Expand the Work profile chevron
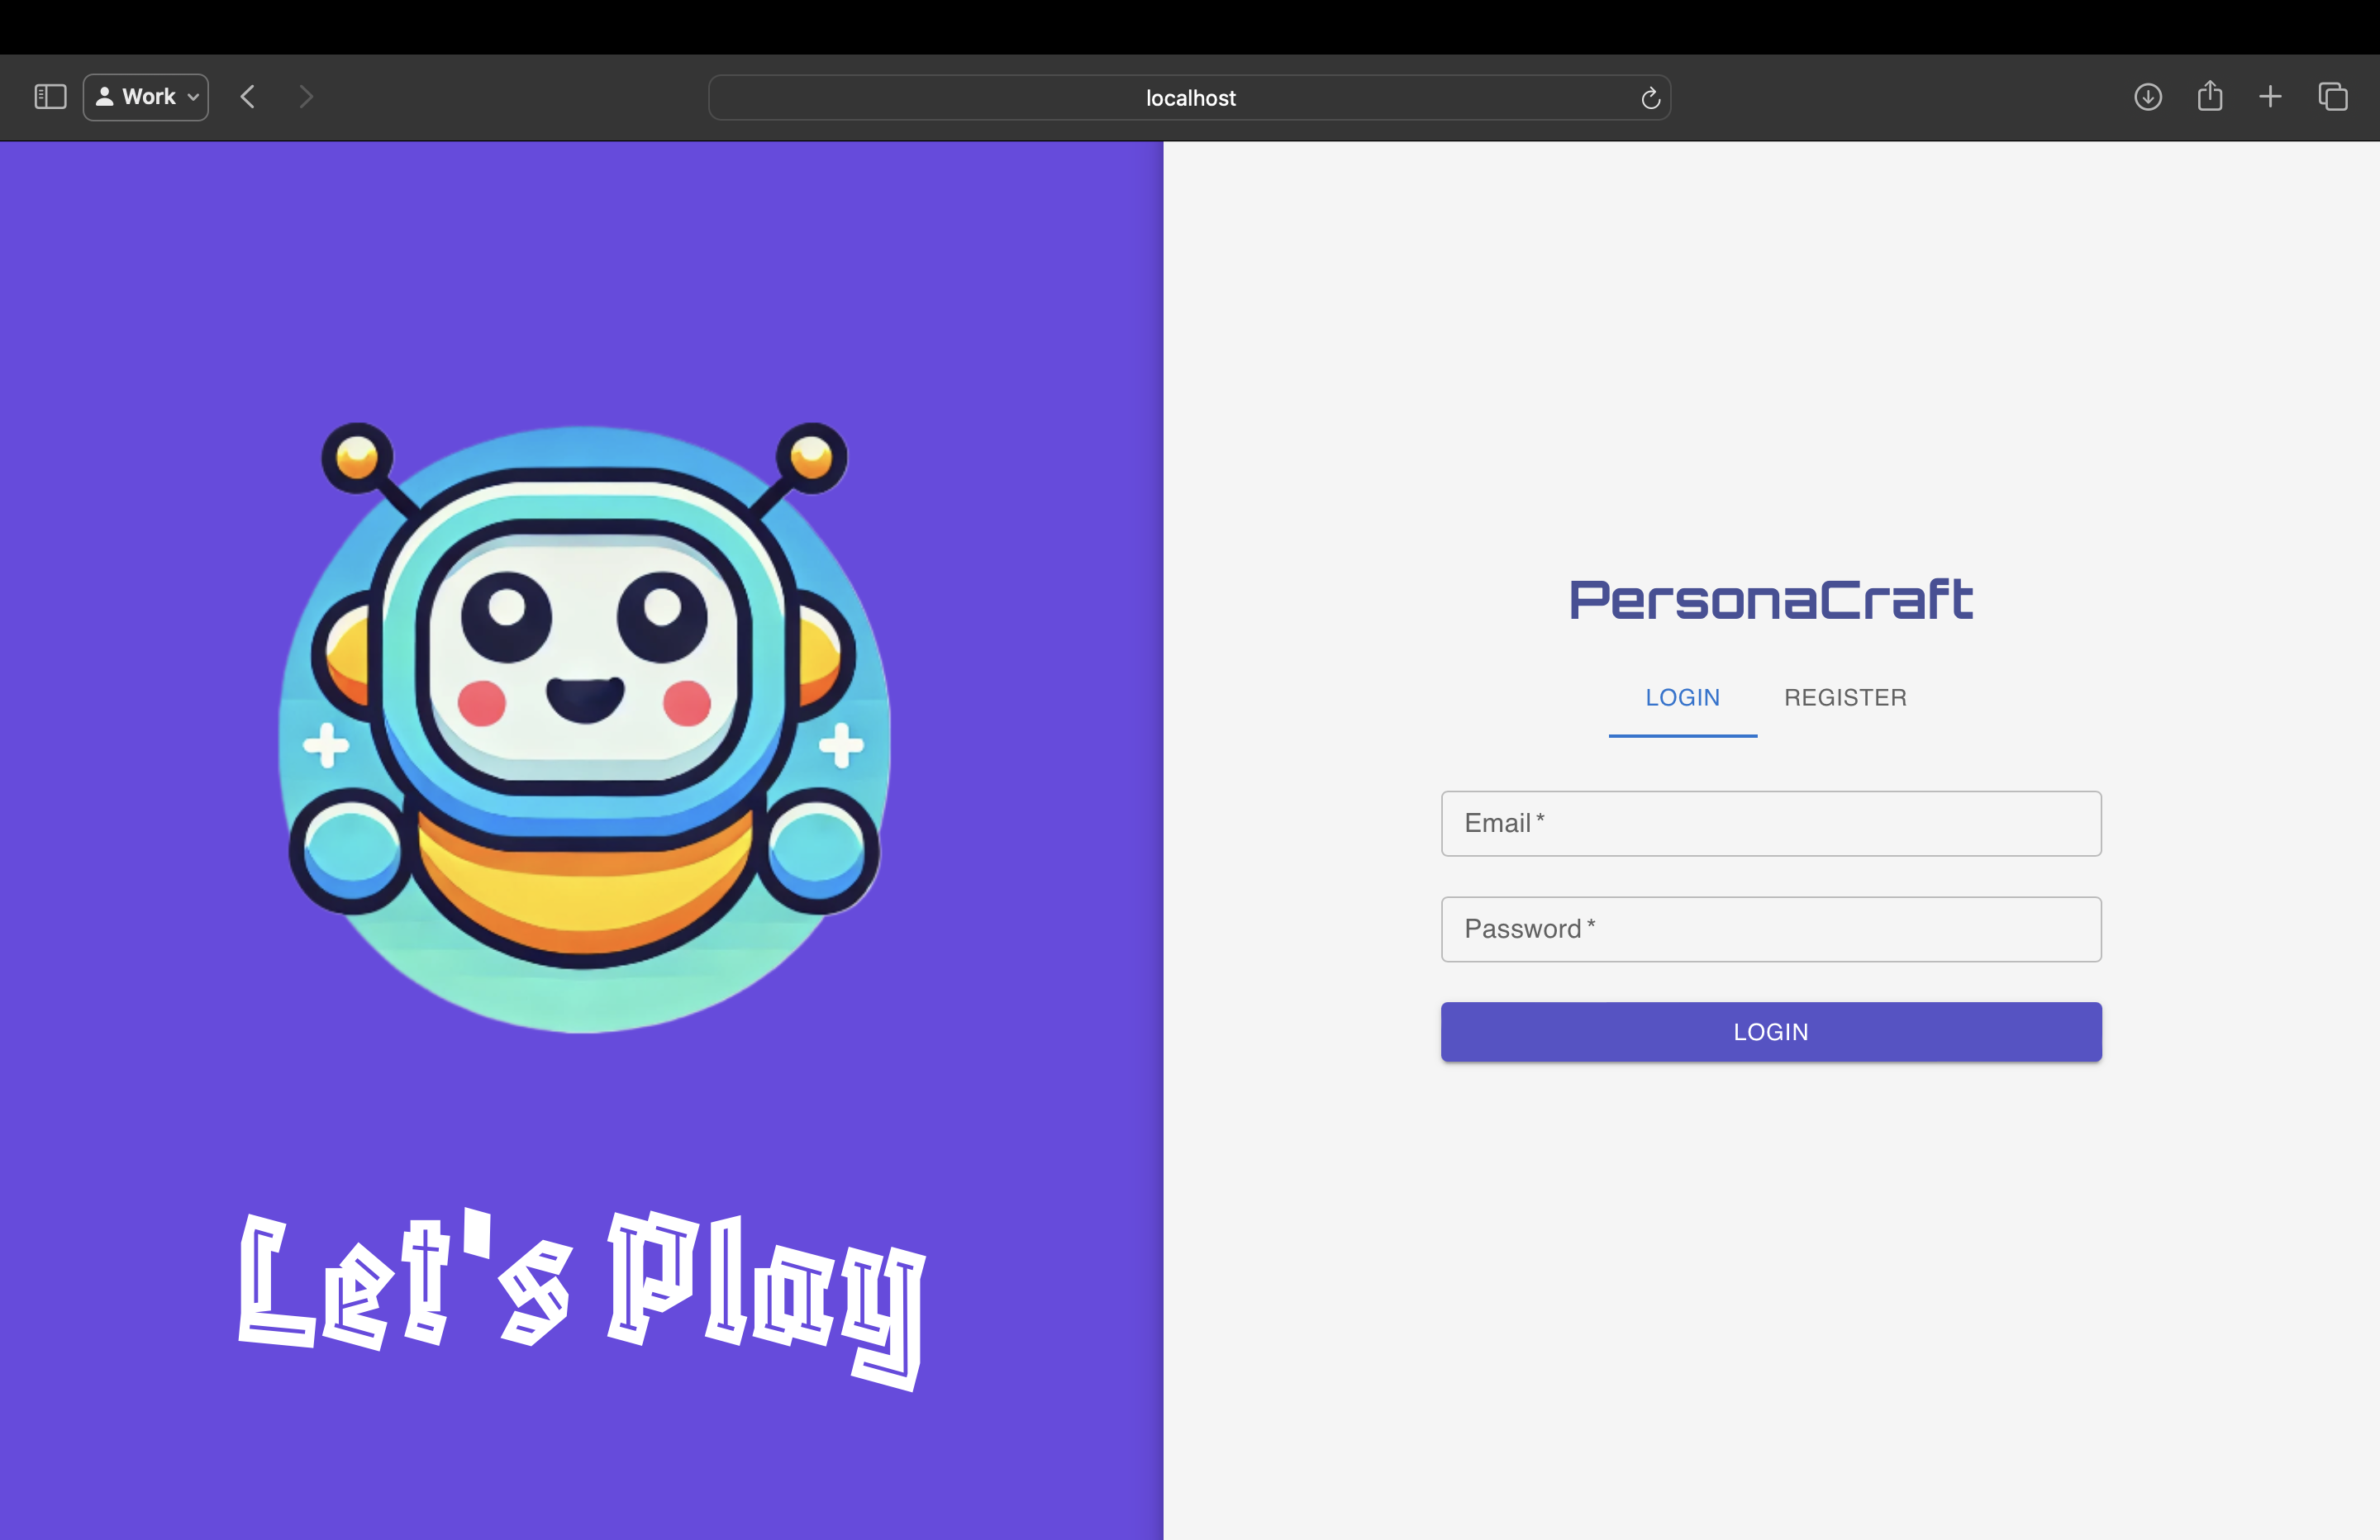This screenshot has width=2380, height=1540. coord(193,98)
